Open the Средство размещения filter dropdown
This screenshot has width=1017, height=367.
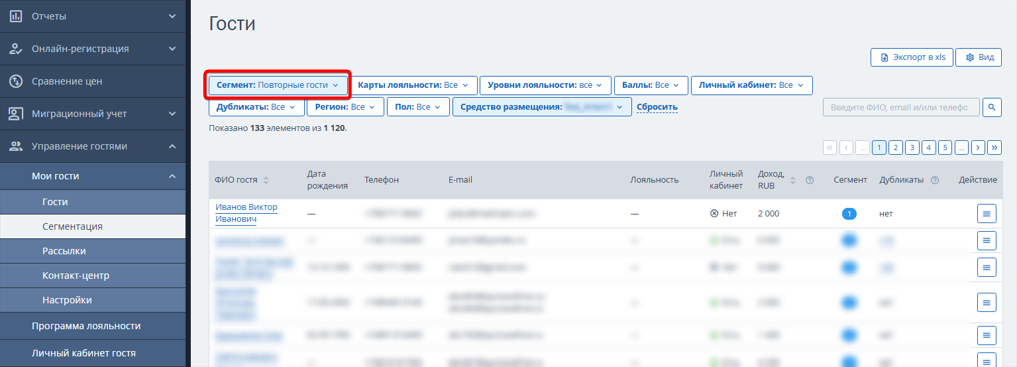(x=542, y=107)
